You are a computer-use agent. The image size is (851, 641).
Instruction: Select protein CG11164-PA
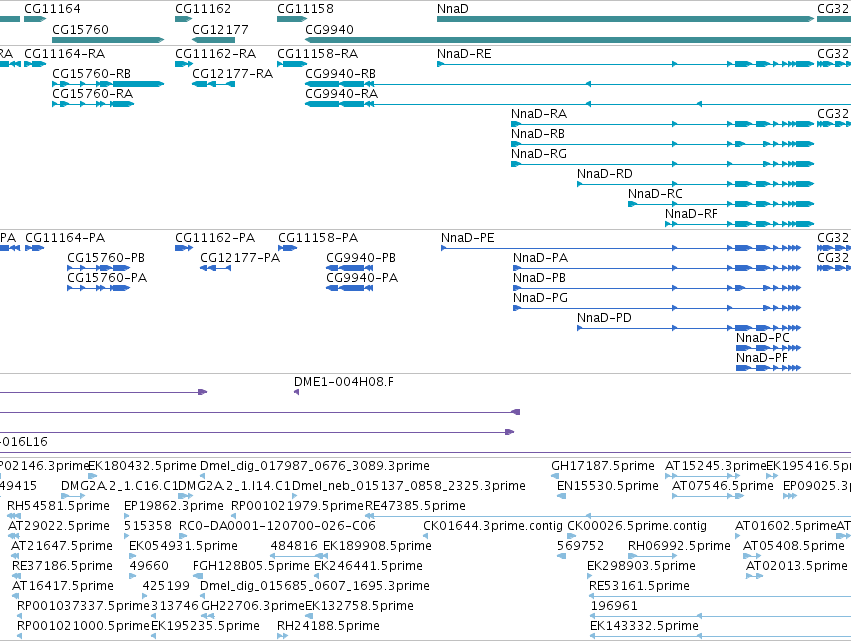(65, 238)
